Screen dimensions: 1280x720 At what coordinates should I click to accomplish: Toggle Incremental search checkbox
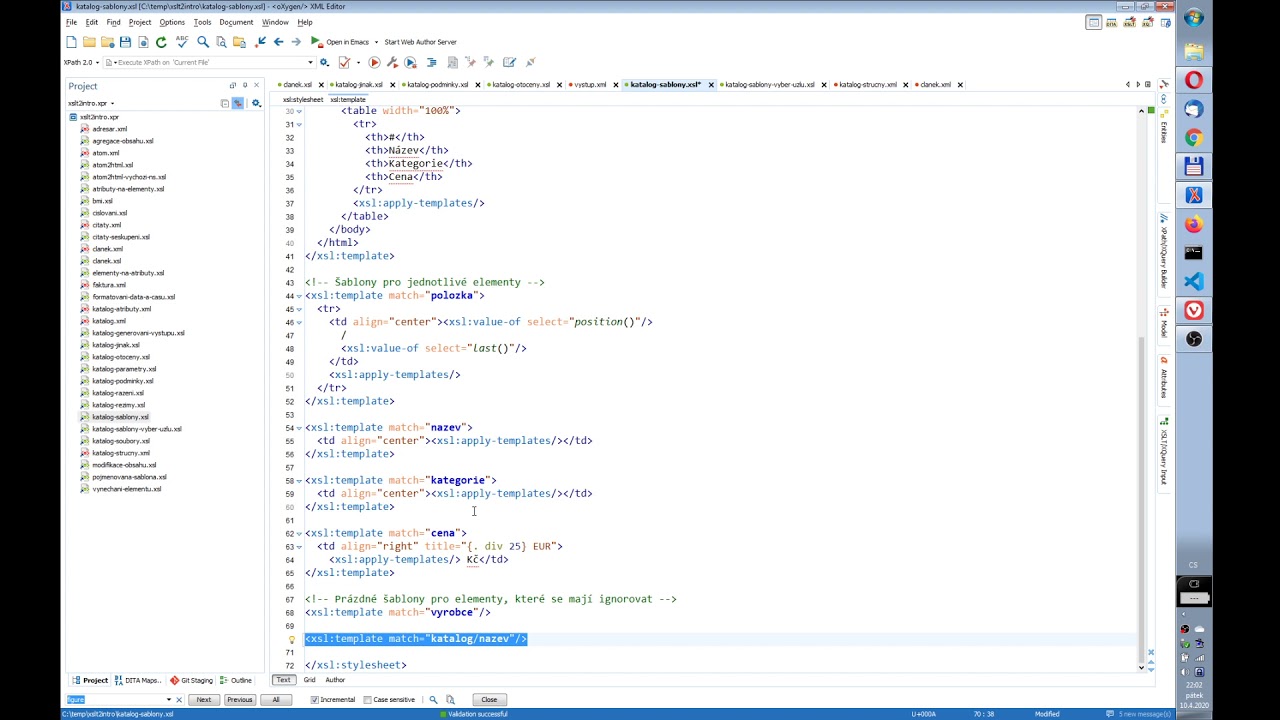315,700
